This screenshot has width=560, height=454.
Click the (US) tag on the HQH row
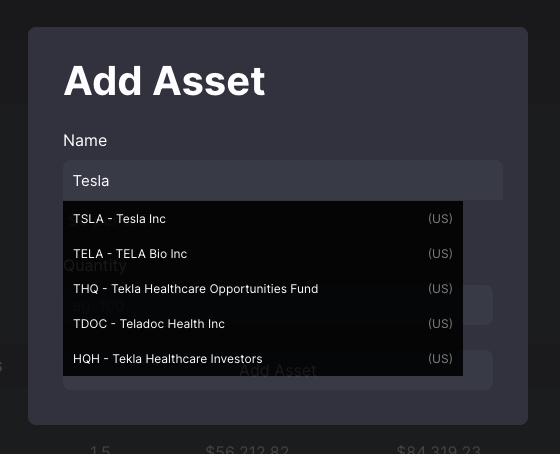pos(440,358)
